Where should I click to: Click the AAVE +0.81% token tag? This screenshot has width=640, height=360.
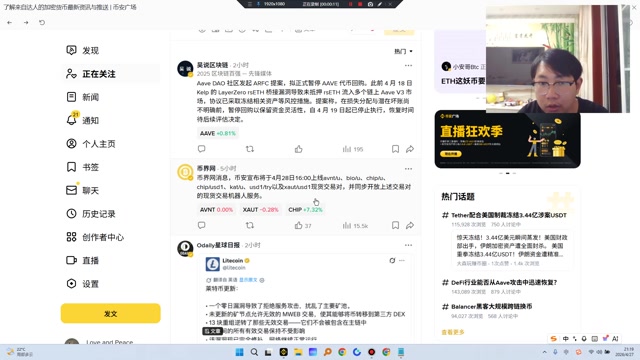point(218,133)
